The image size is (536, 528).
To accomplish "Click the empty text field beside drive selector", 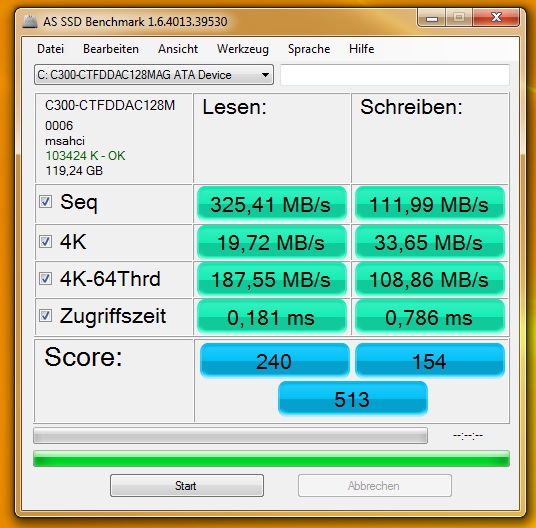I will pyautogui.click(x=395, y=75).
